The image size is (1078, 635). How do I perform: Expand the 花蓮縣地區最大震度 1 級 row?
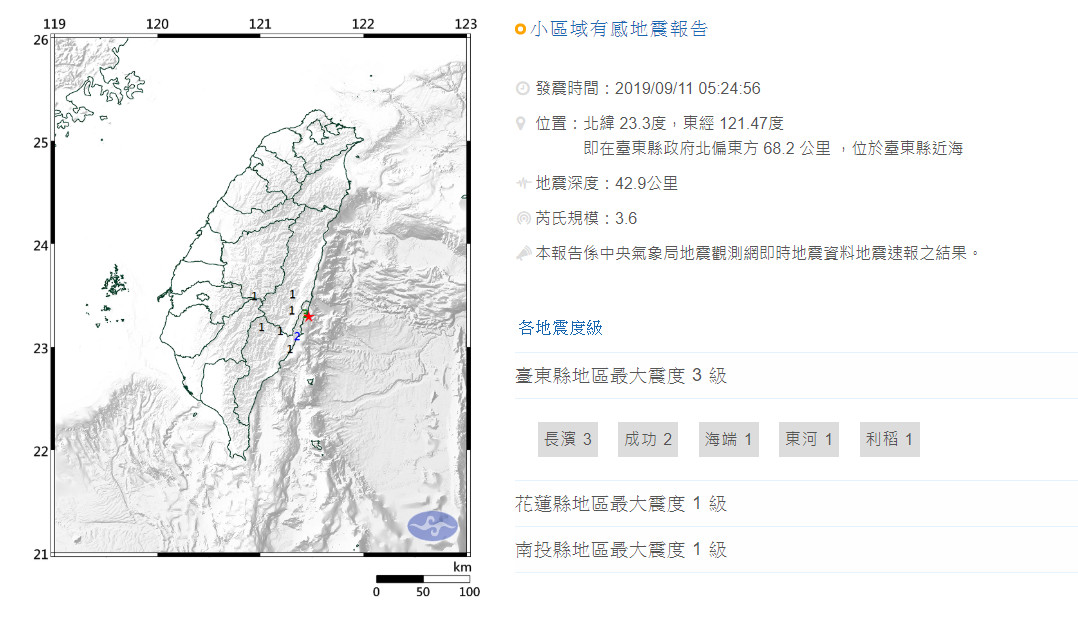click(620, 504)
